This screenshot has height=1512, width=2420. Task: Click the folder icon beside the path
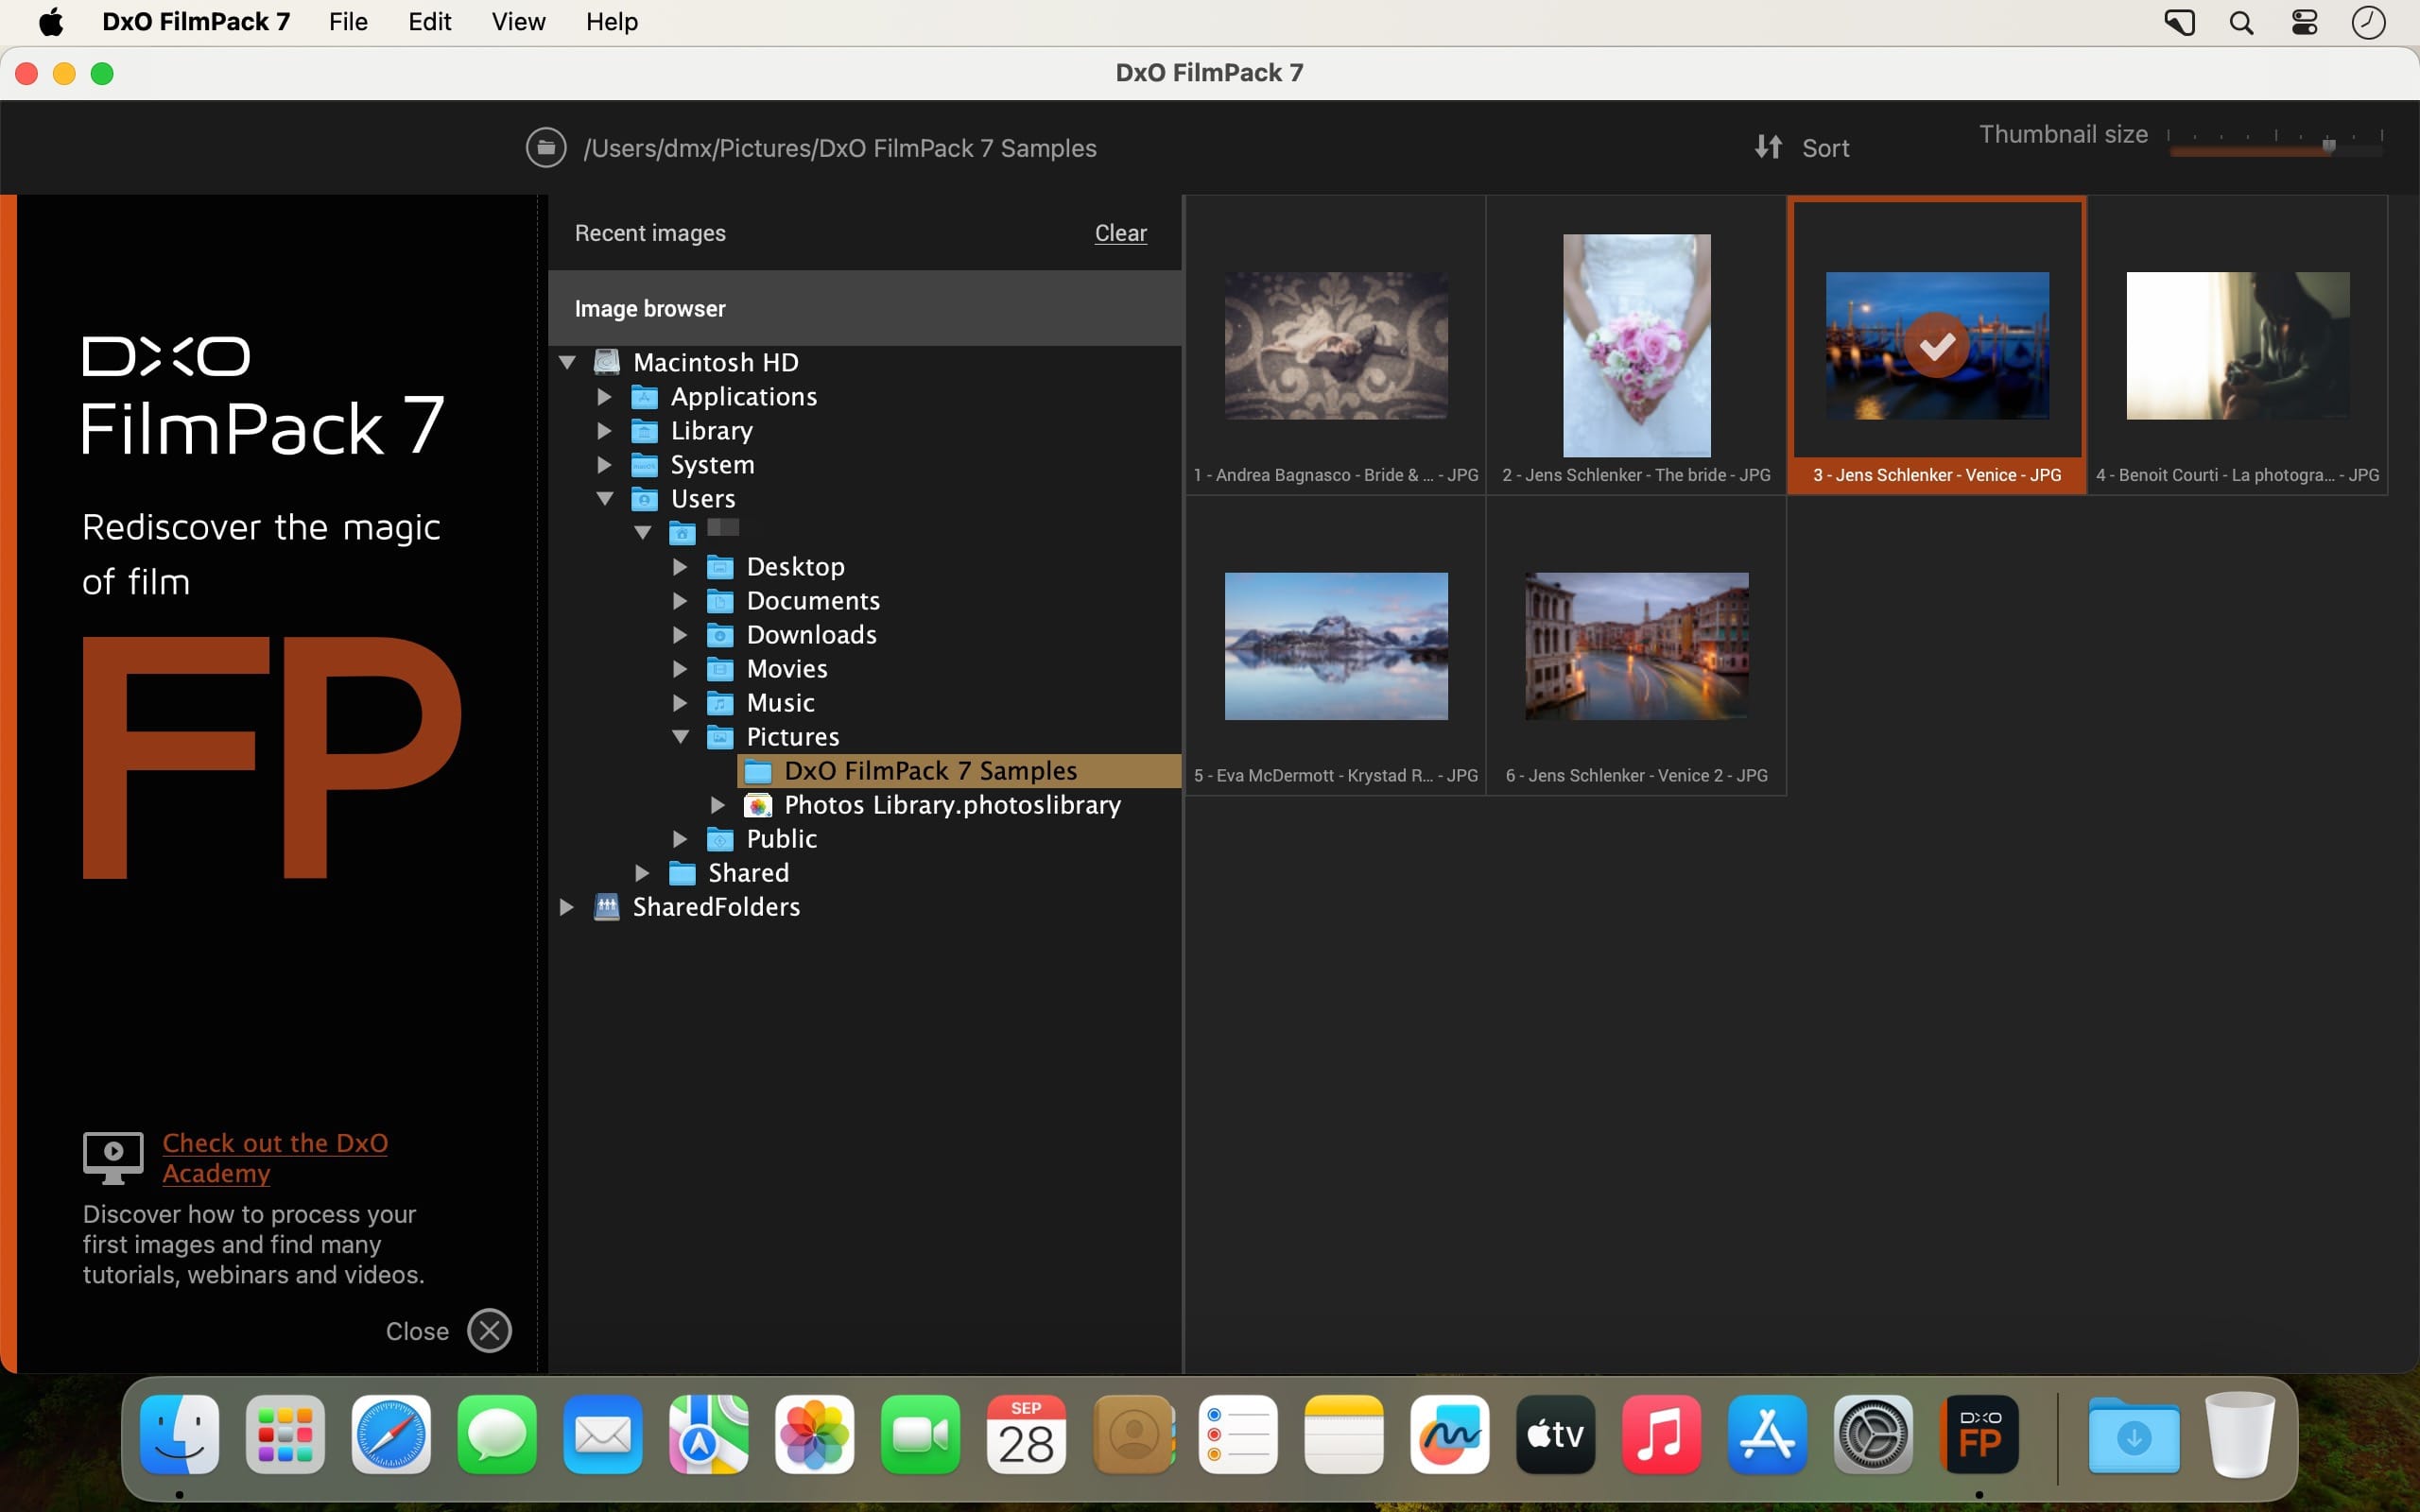pyautogui.click(x=546, y=148)
